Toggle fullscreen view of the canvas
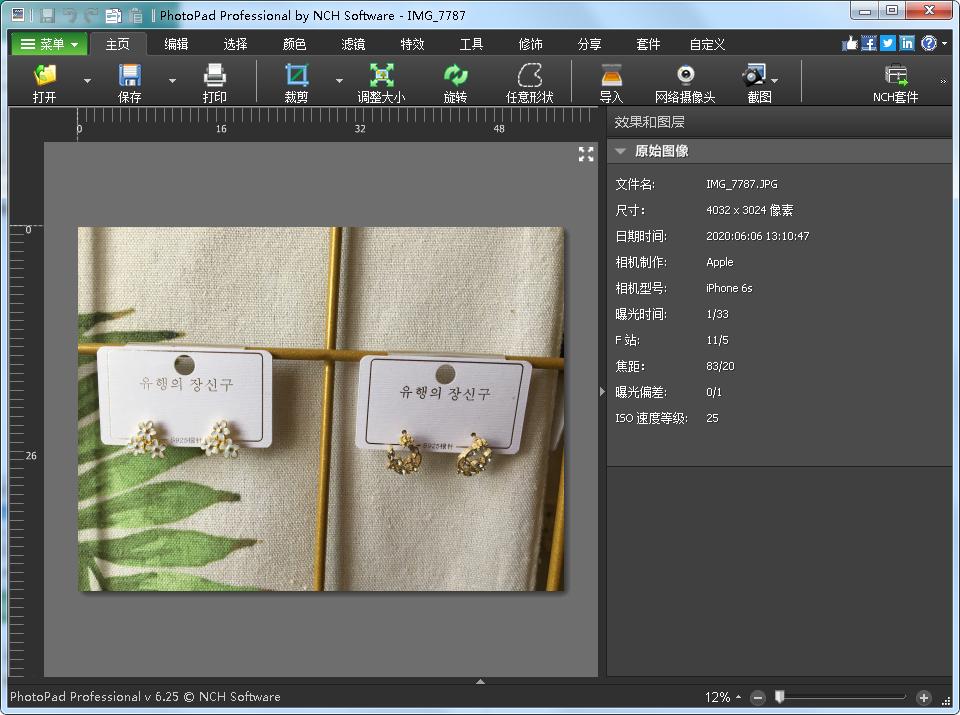 tap(586, 154)
